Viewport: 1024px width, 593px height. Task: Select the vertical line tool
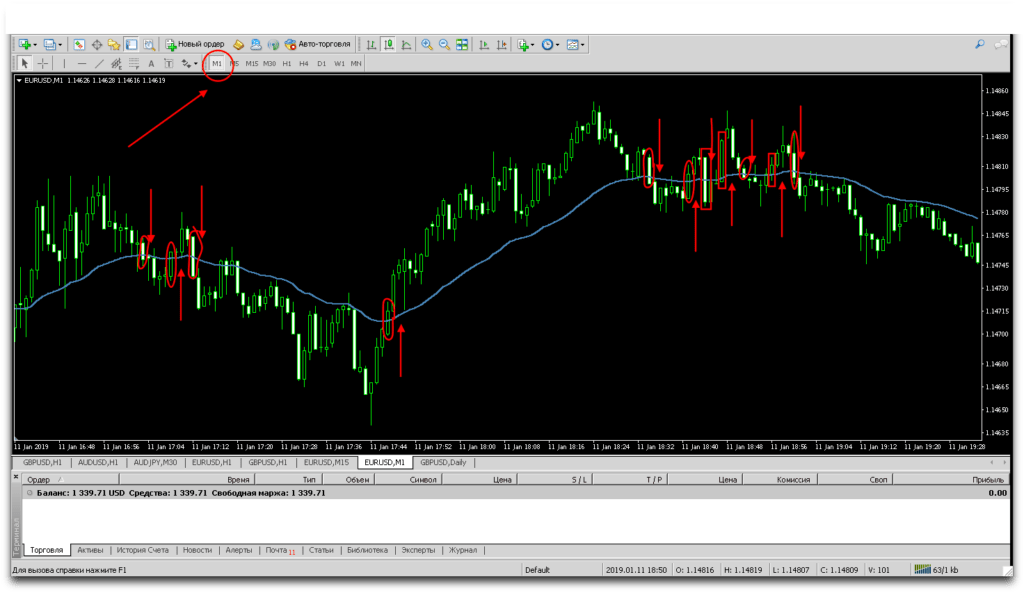(x=64, y=63)
